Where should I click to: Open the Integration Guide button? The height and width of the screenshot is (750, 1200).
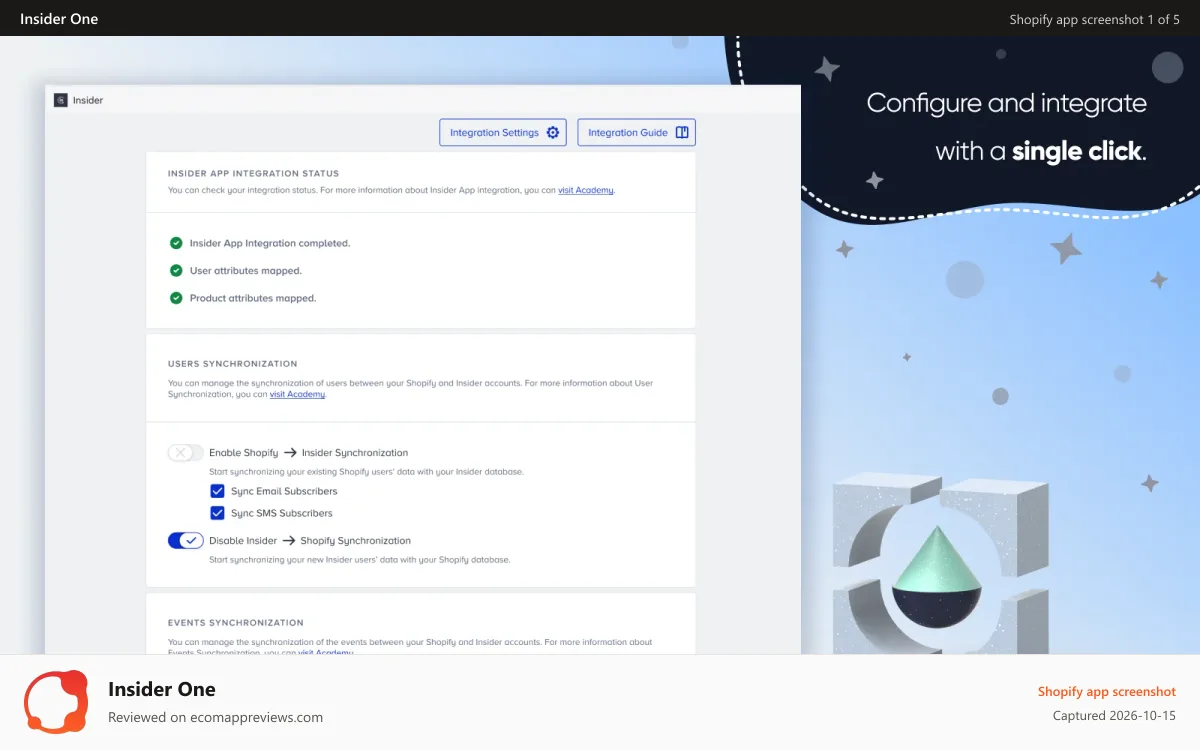637,132
